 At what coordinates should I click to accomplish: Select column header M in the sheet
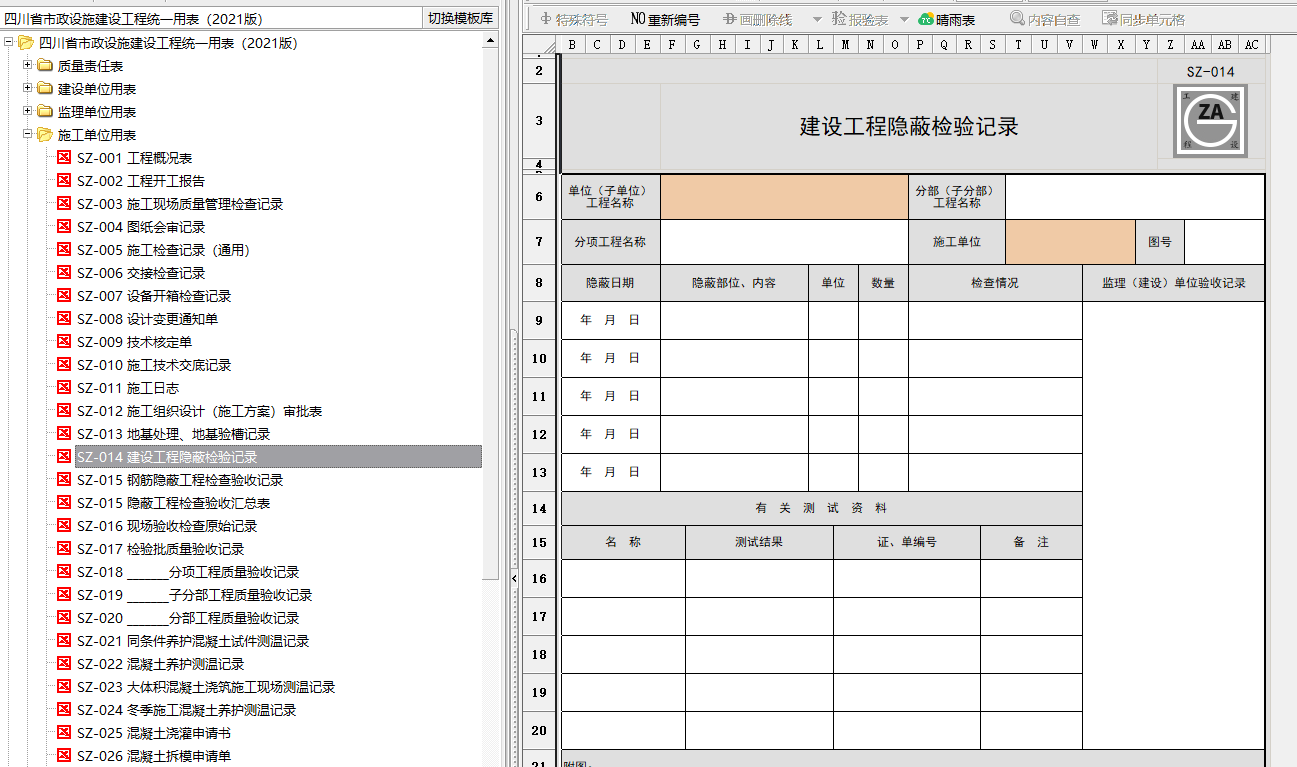click(846, 45)
